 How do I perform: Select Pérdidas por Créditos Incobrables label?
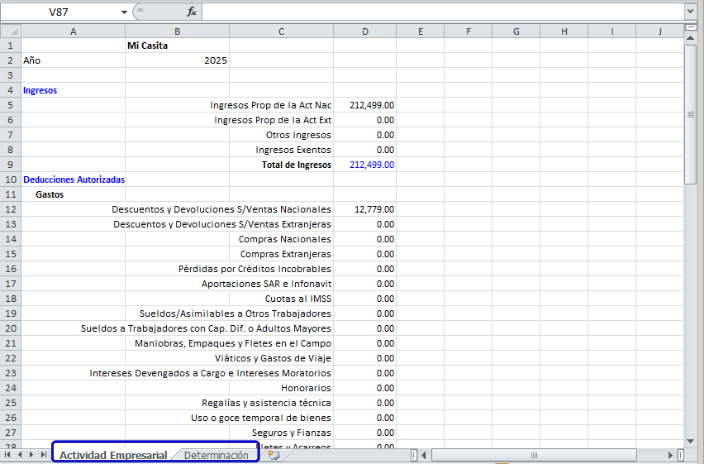(x=255, y=269)
